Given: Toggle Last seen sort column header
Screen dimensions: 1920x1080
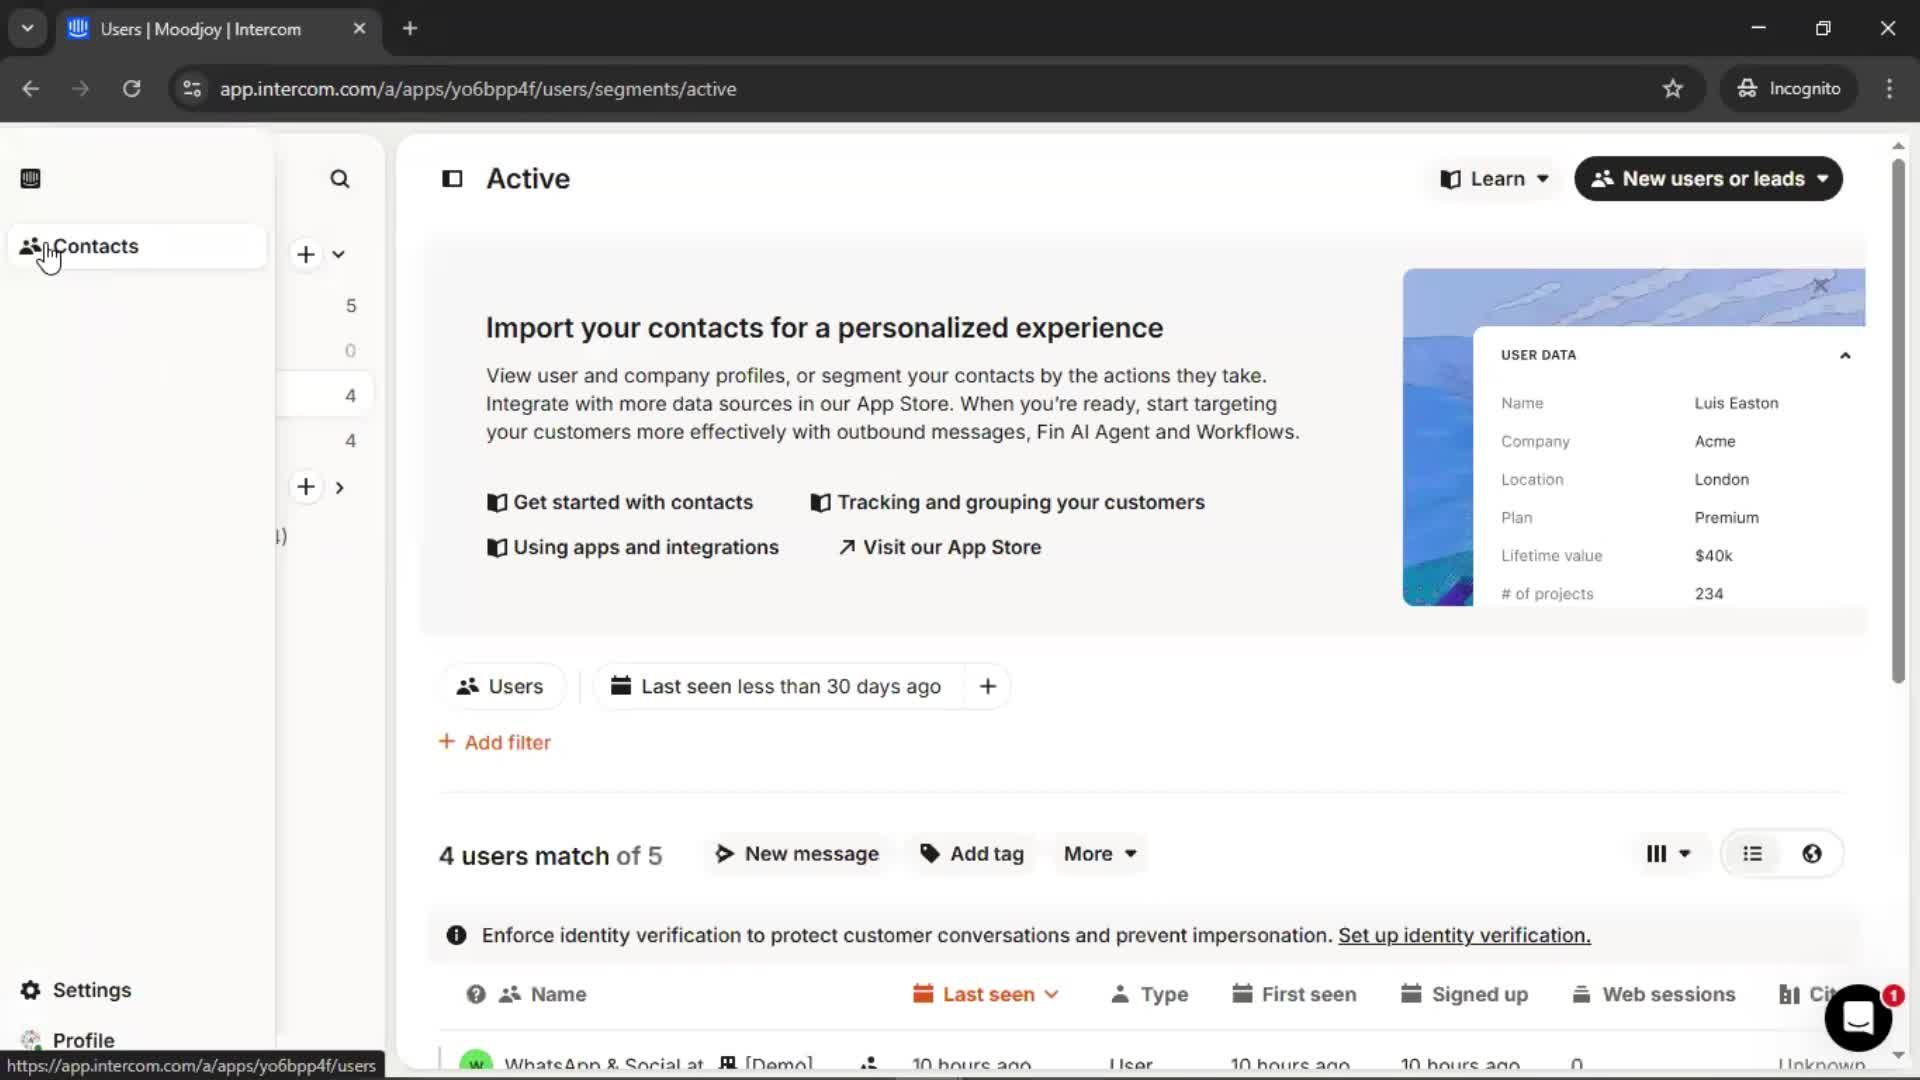Looking at the screenshot, I should pos(986,994).
